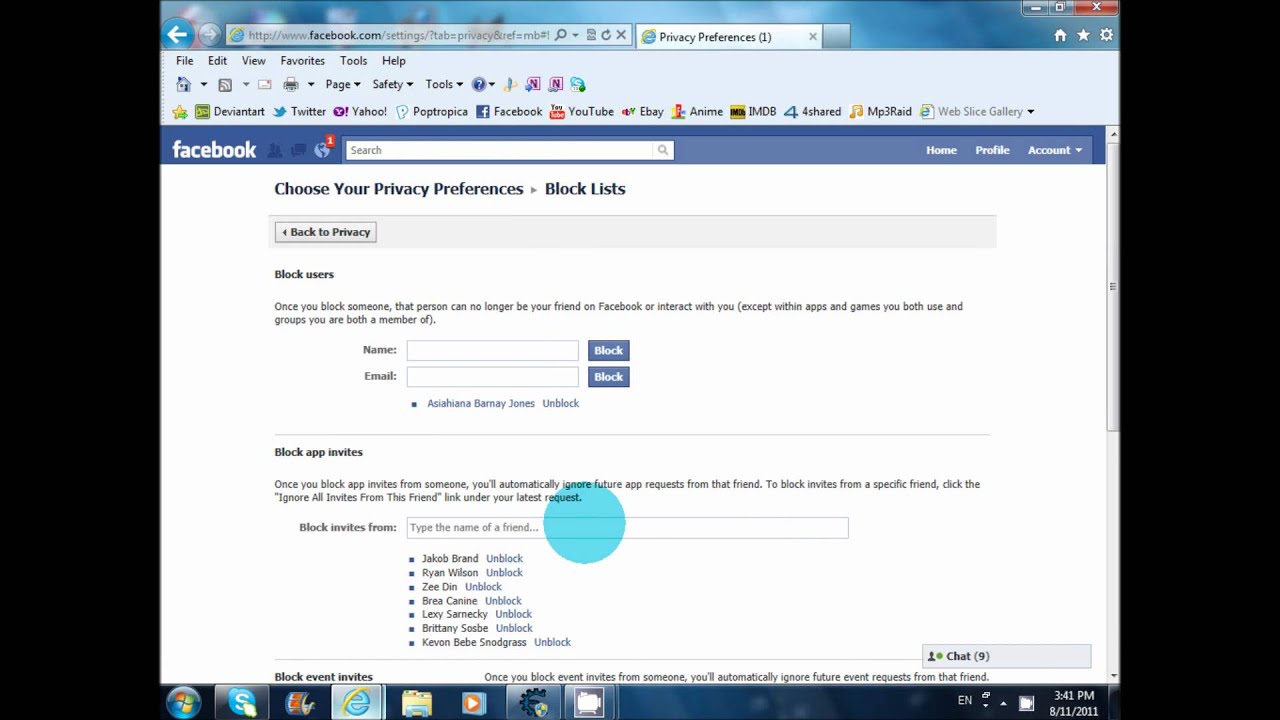Click the Refresh icon in address bar
1280x720 pixels.
pos(605,35)
